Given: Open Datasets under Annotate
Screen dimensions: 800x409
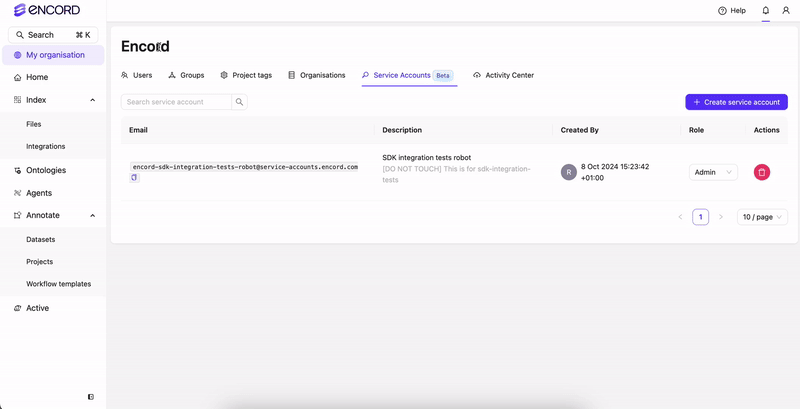Looking at the screenshot, I should [40, 239].
